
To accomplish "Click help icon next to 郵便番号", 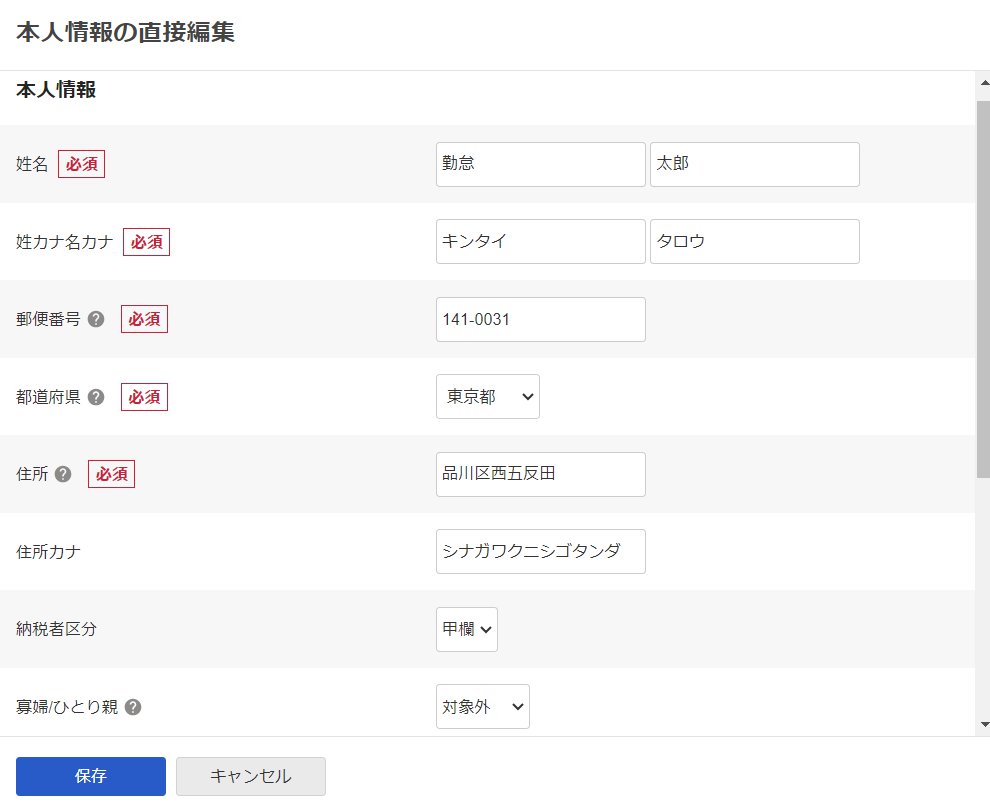I will (96, 319).
